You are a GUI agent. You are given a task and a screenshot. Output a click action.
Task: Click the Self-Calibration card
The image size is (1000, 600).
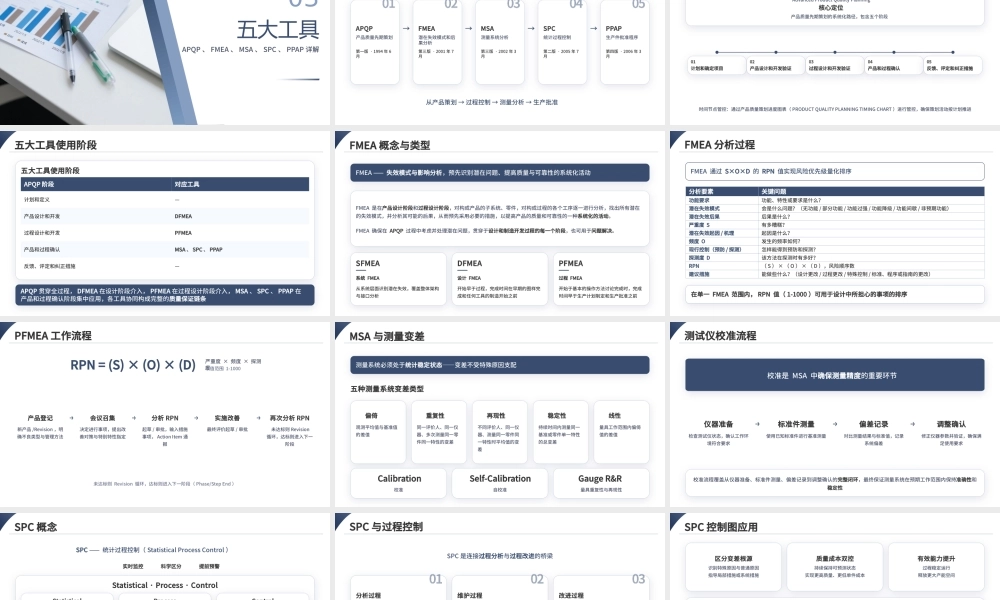500,483
